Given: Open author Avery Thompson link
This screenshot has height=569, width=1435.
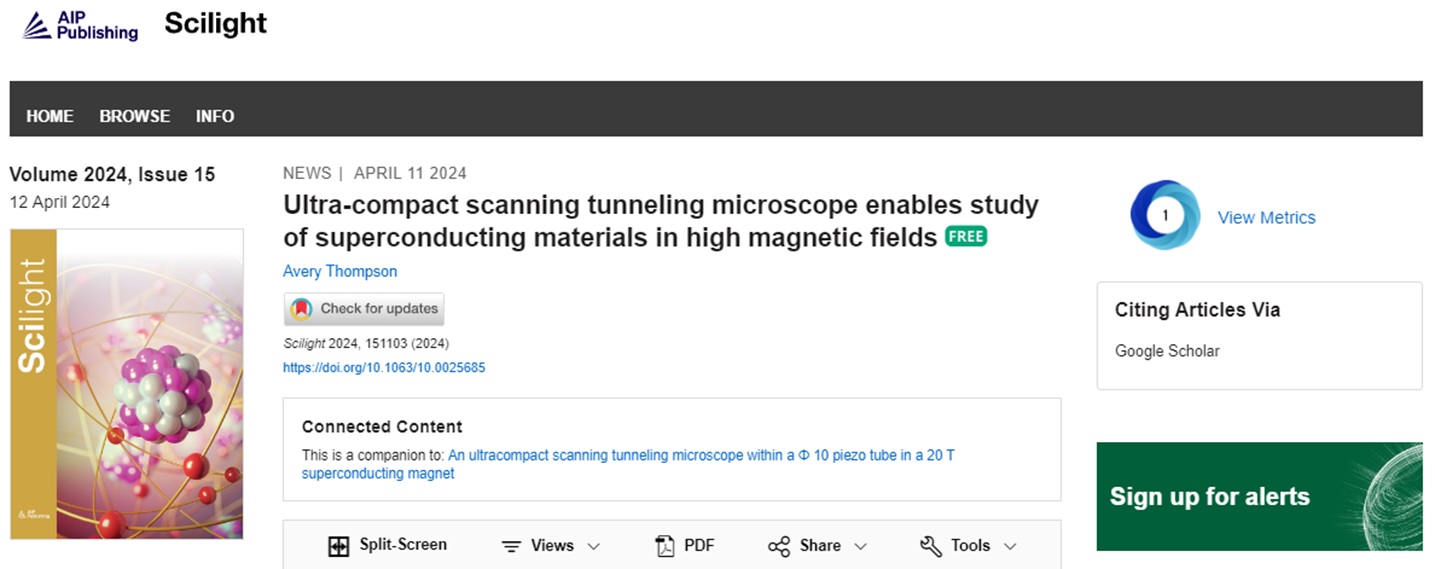Looking at the screenshot, I should (340, 271).
